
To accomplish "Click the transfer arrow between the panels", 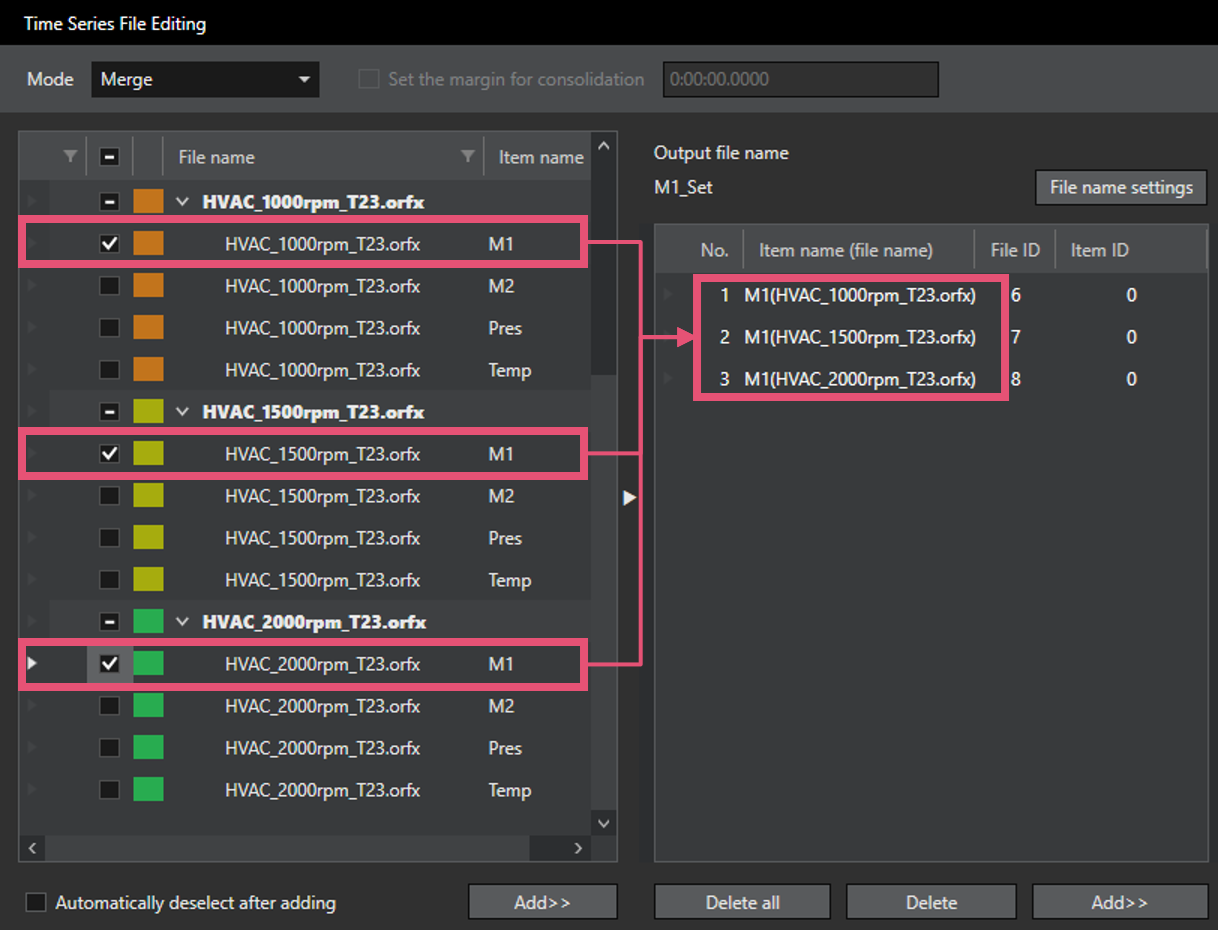I will (x=629, y=497).
